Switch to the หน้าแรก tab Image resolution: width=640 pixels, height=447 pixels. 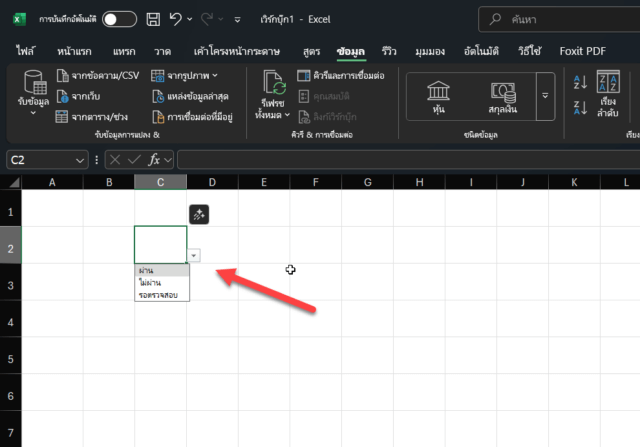[74, 51]
